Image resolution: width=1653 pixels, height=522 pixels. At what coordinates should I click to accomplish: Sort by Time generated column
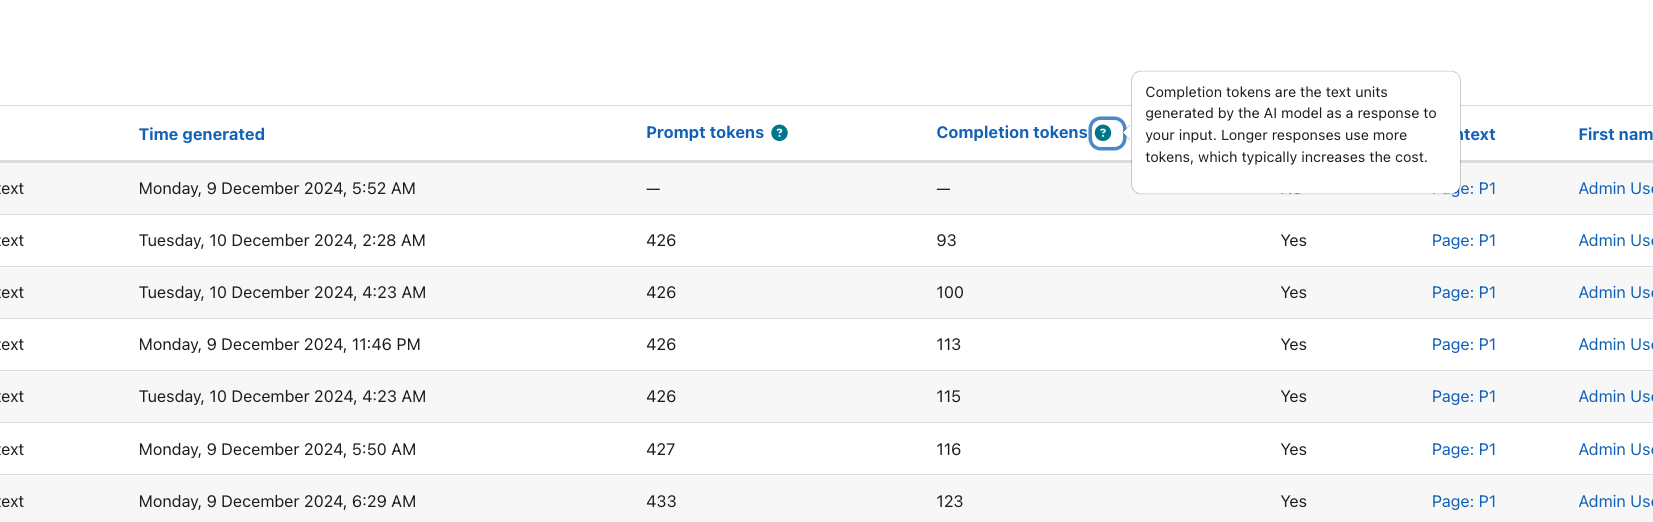tap(201, 134)
